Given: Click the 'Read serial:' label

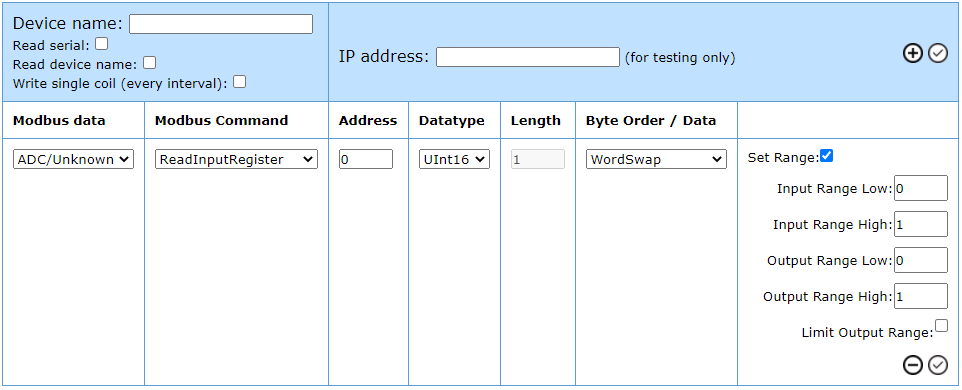Looking at the screenshot, I should pyautogui.click(x=52, y=45).
